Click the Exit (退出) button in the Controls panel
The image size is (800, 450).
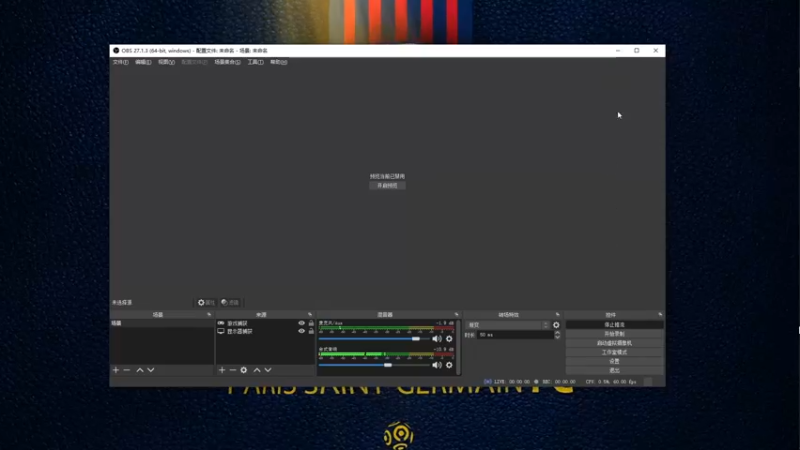pos(614,370)
